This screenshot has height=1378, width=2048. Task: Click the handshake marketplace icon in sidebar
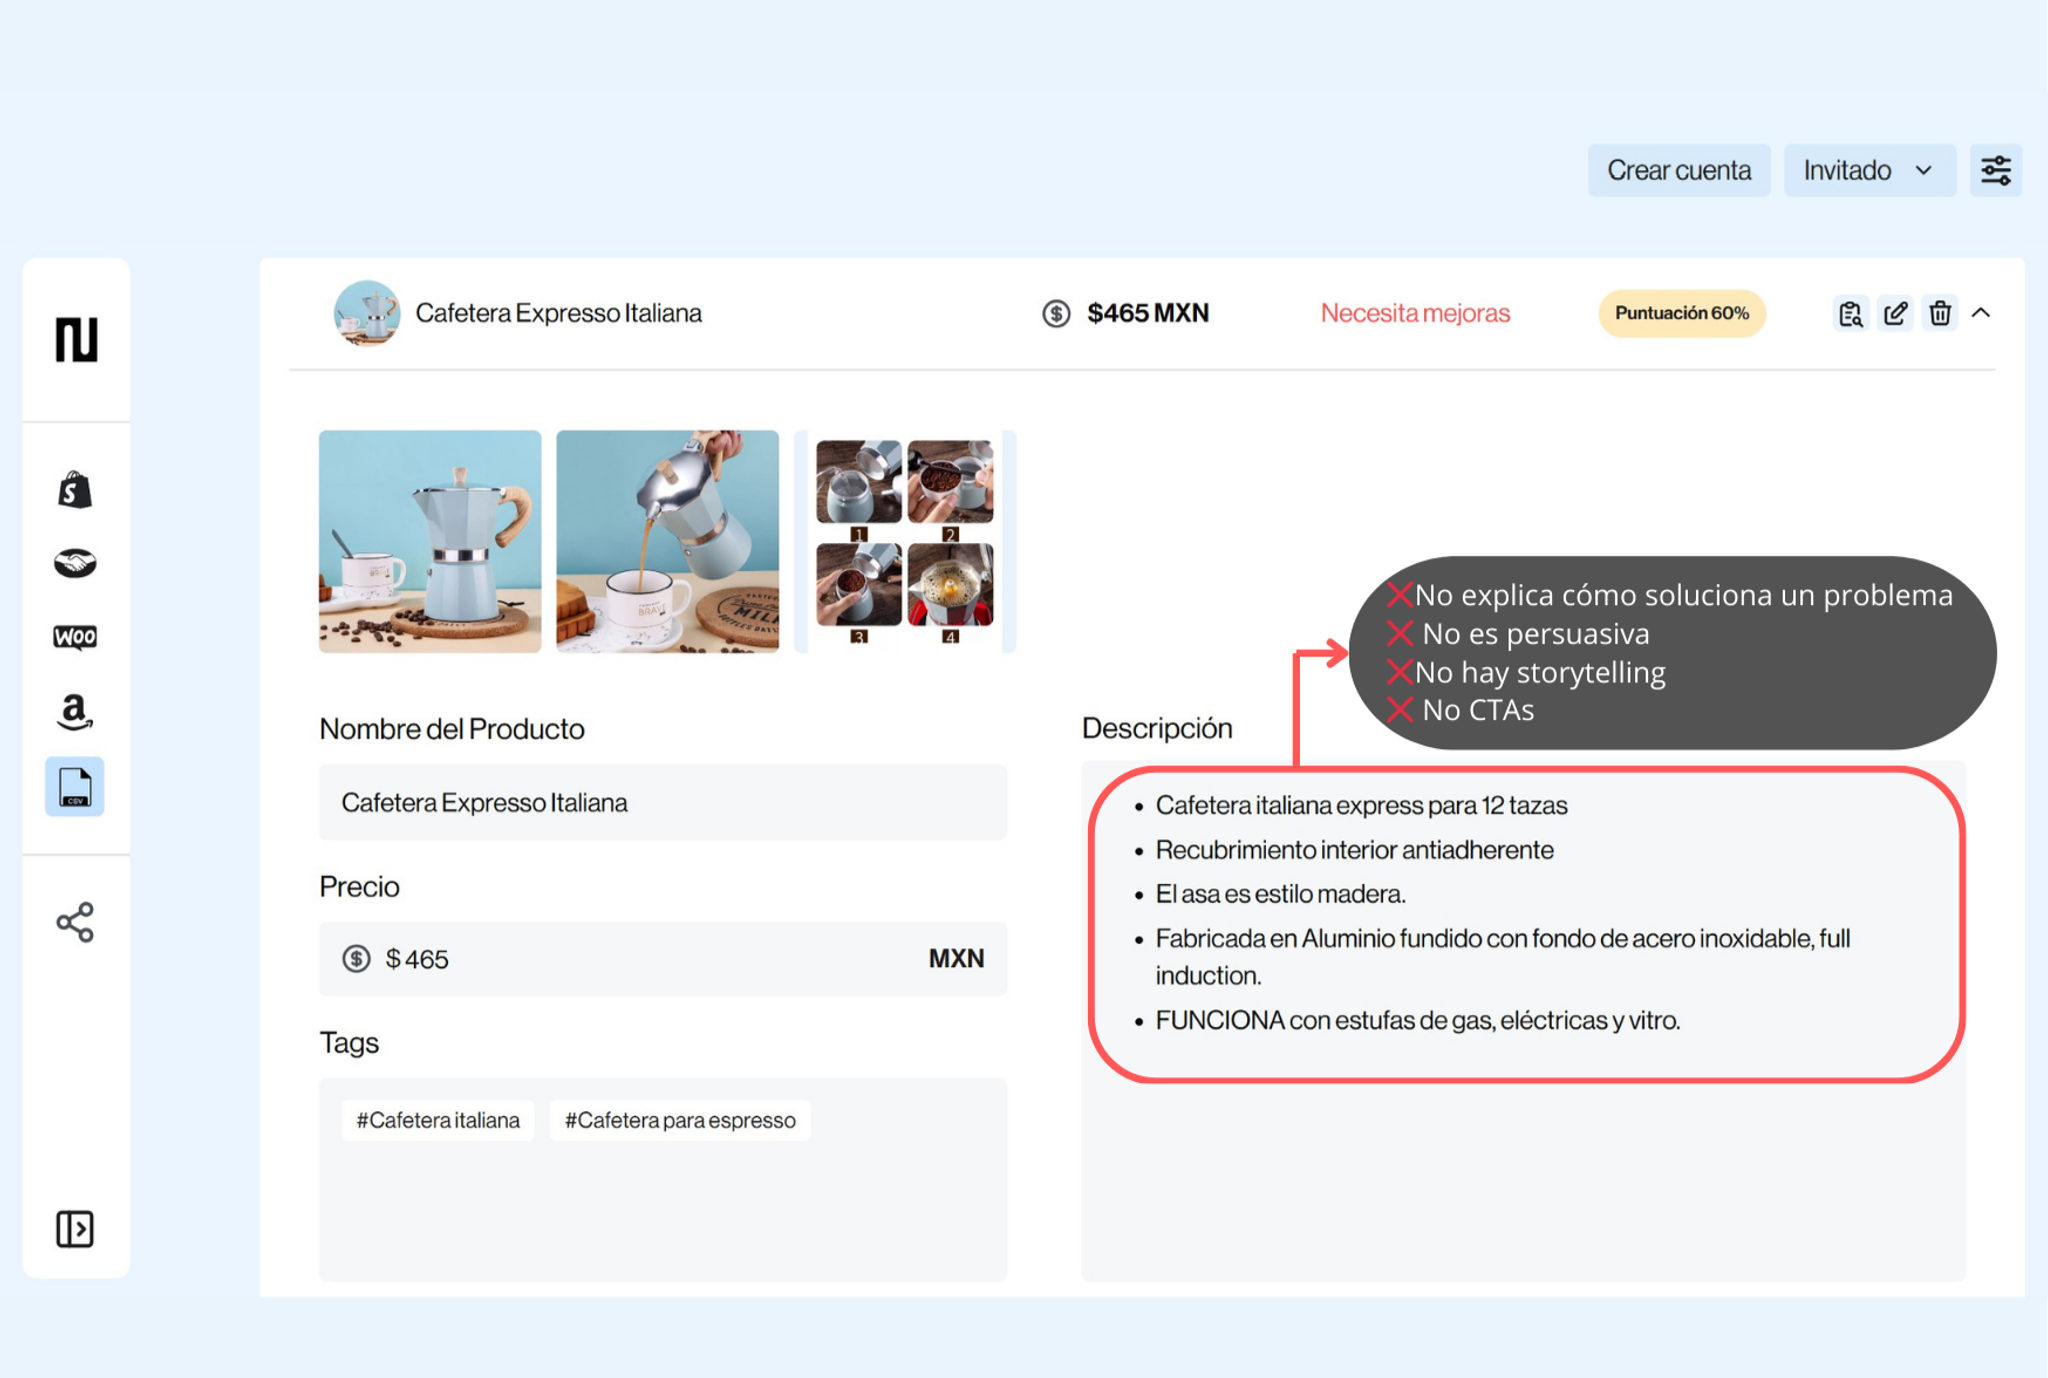(x=75, y=563)
